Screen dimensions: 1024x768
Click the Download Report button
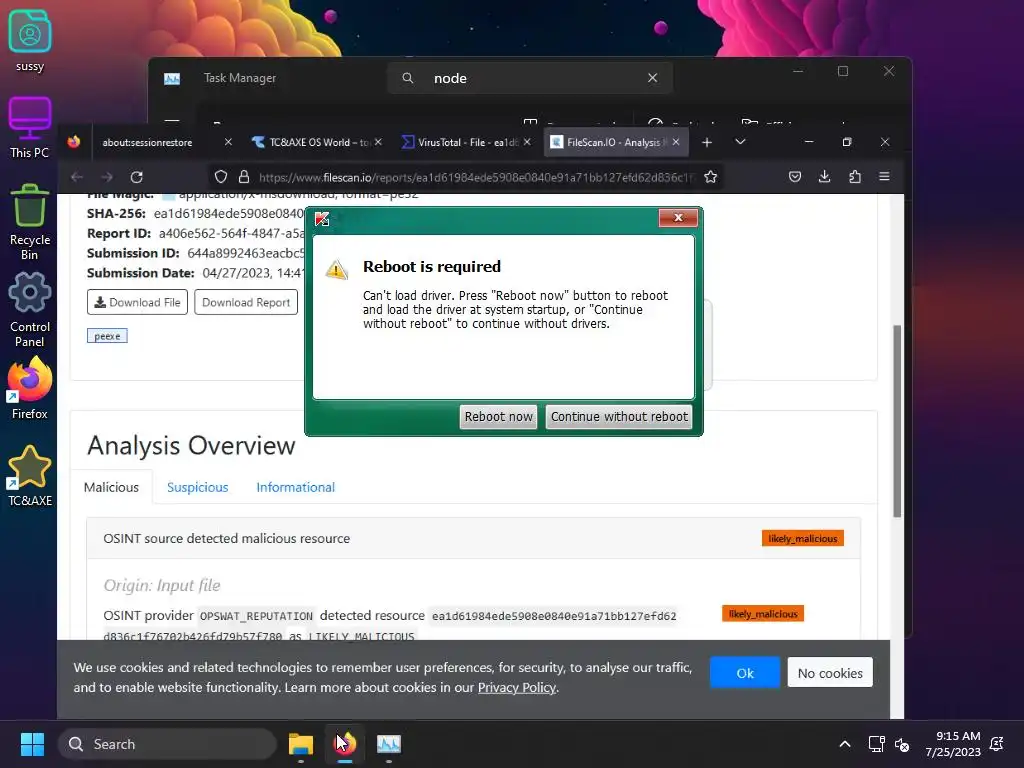[x=246, y=302]
